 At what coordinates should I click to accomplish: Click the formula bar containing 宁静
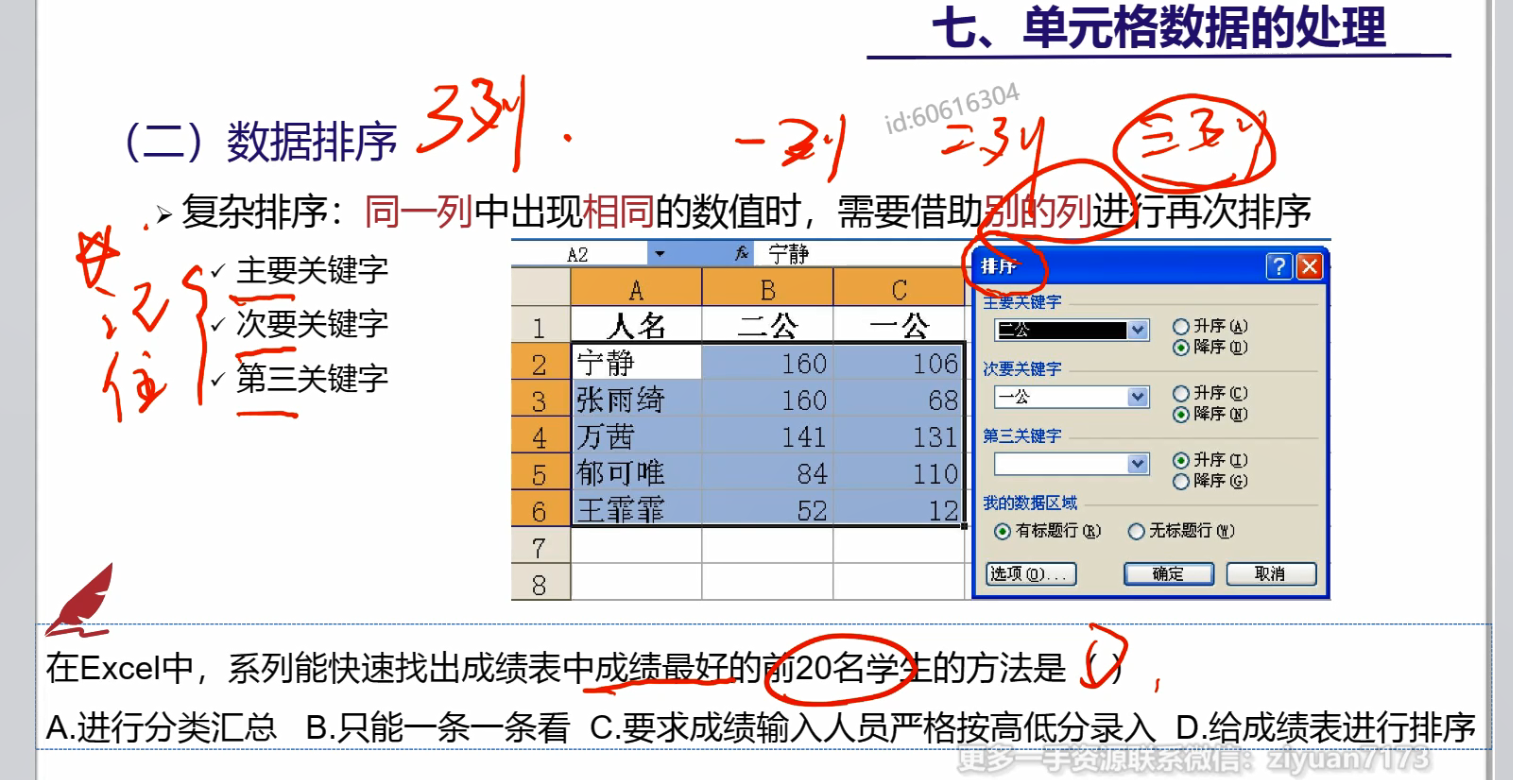click(x=857, y=254)
